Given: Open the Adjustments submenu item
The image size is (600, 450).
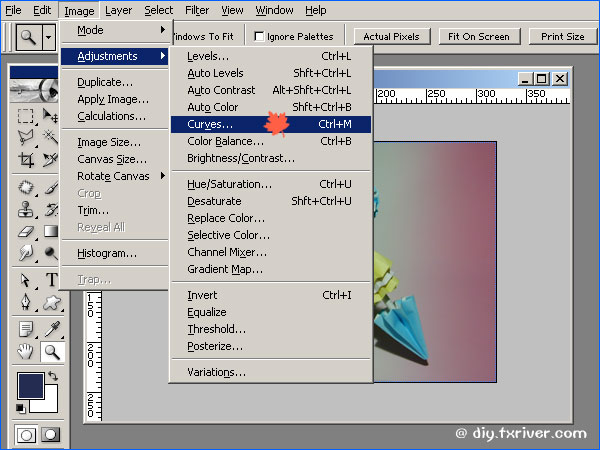Looking at the screenshot, I should pos(115,56).
